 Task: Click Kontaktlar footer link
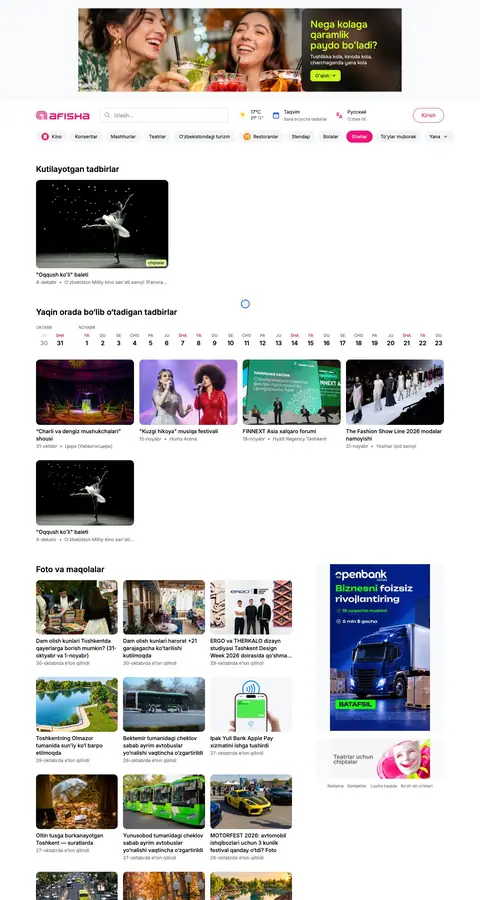tap(357, 786)
